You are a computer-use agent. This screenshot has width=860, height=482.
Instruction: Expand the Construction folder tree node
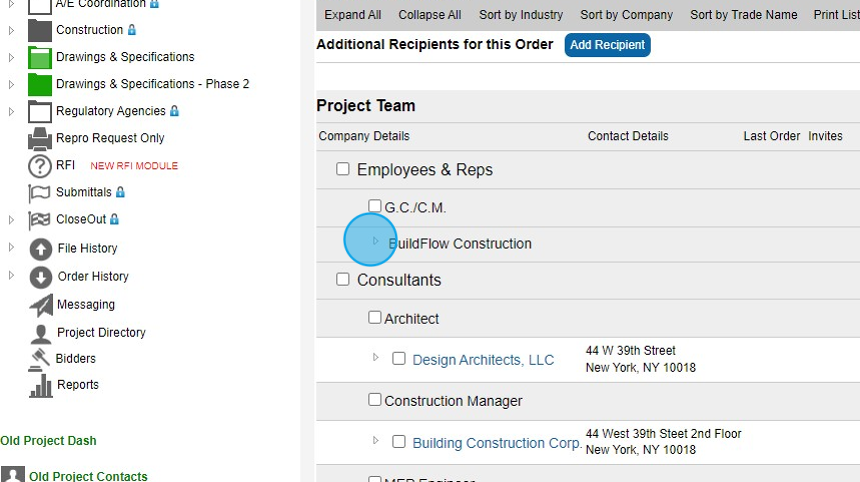tap(11, 30)
